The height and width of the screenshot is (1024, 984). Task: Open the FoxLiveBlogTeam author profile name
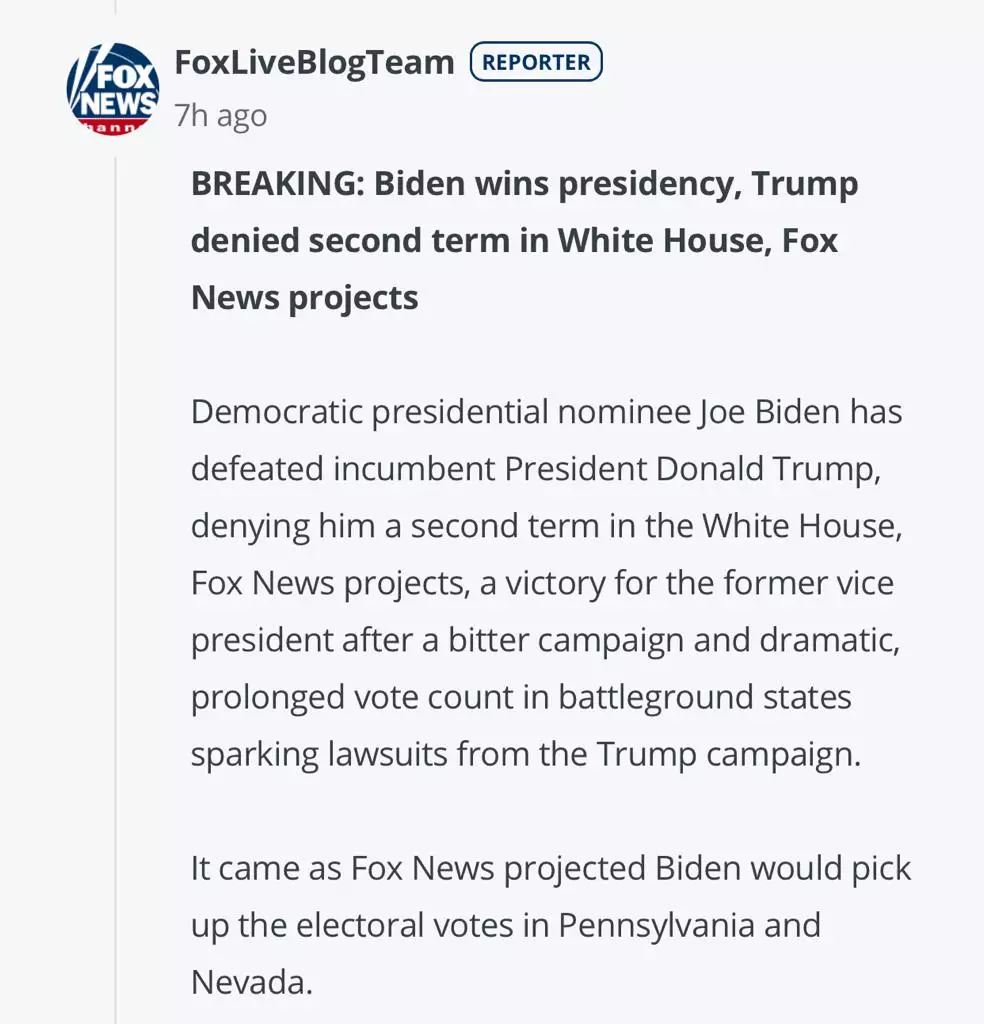314,62
